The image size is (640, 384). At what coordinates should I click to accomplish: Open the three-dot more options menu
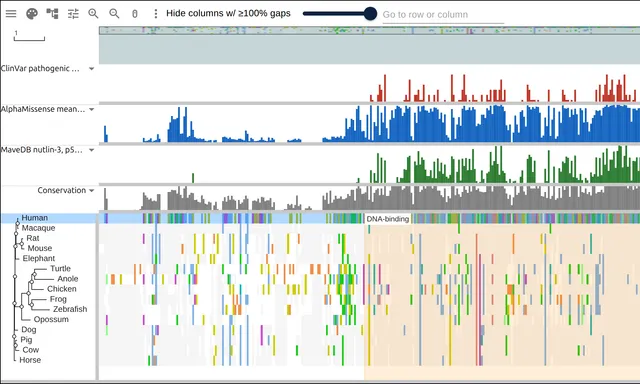pyautogui.click(x=155, y=13)
